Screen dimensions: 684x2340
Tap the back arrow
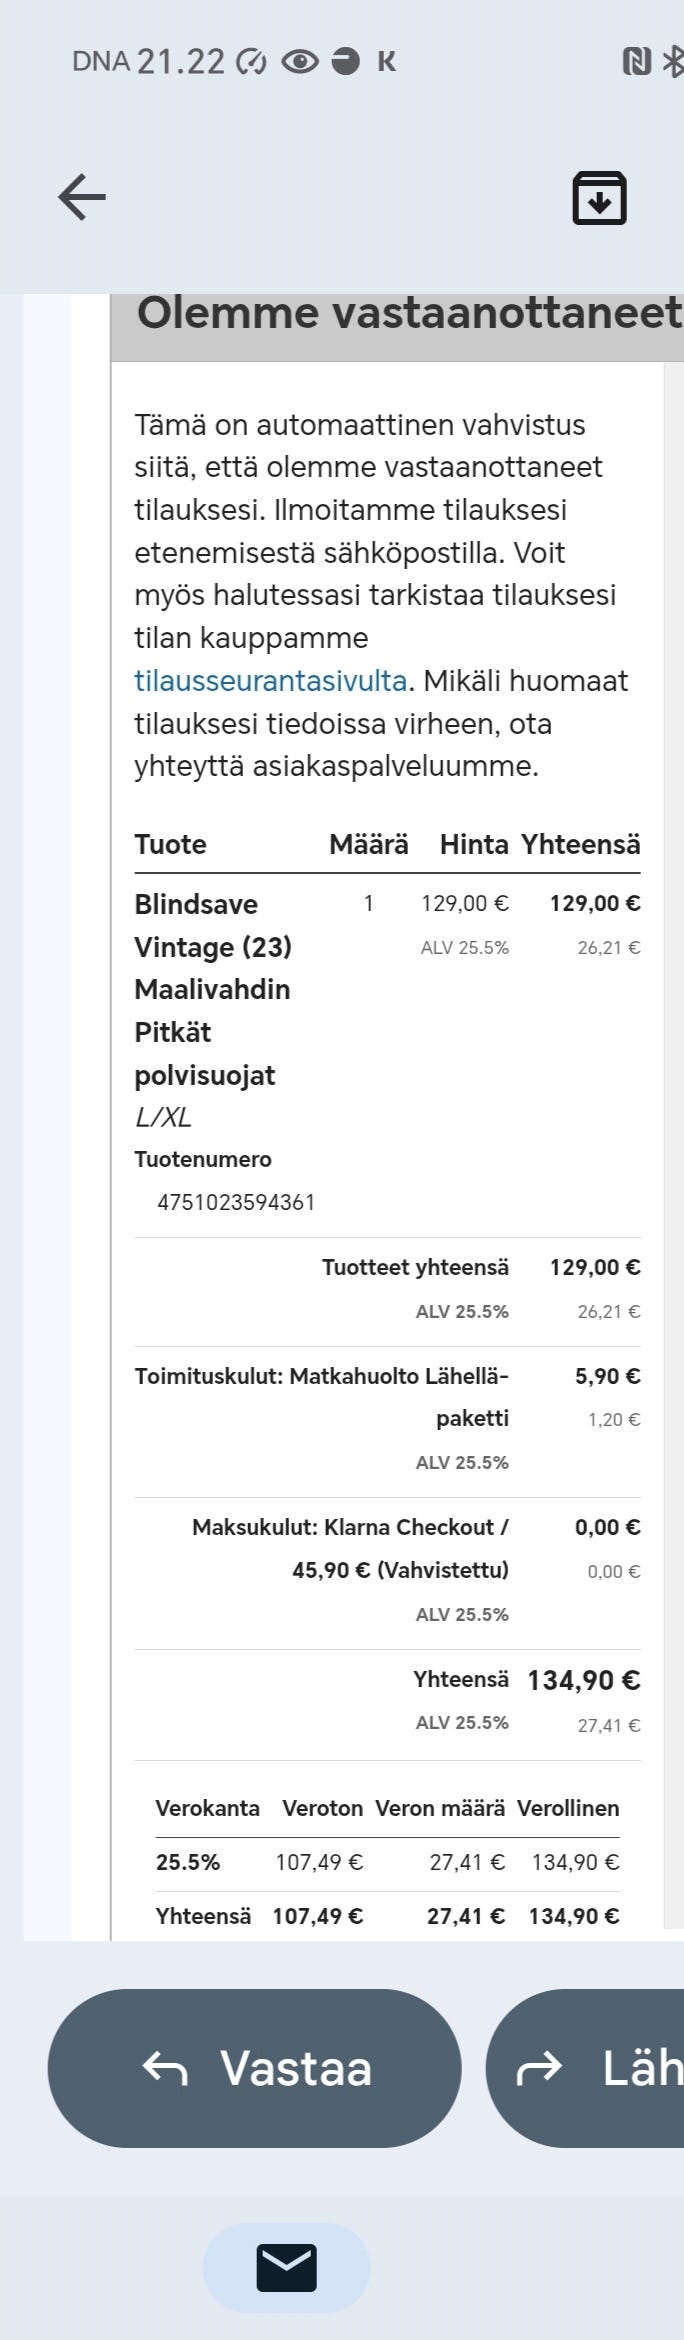pos(82,196)
